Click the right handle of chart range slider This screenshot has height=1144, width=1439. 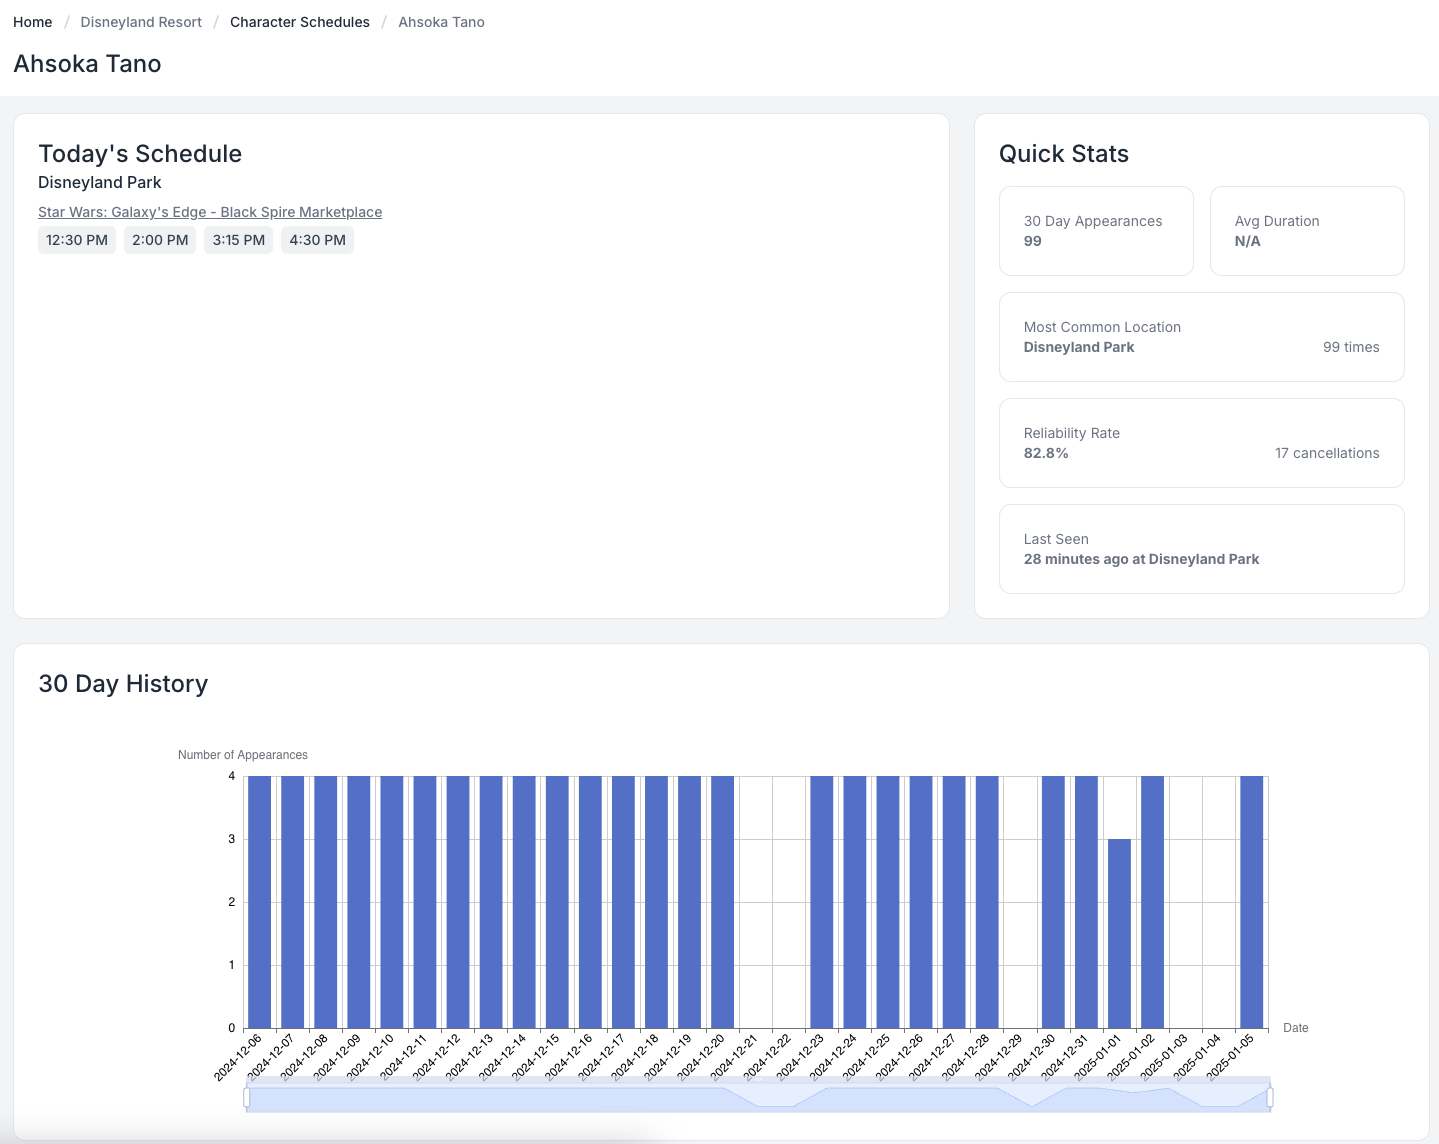[1270, 1097]
